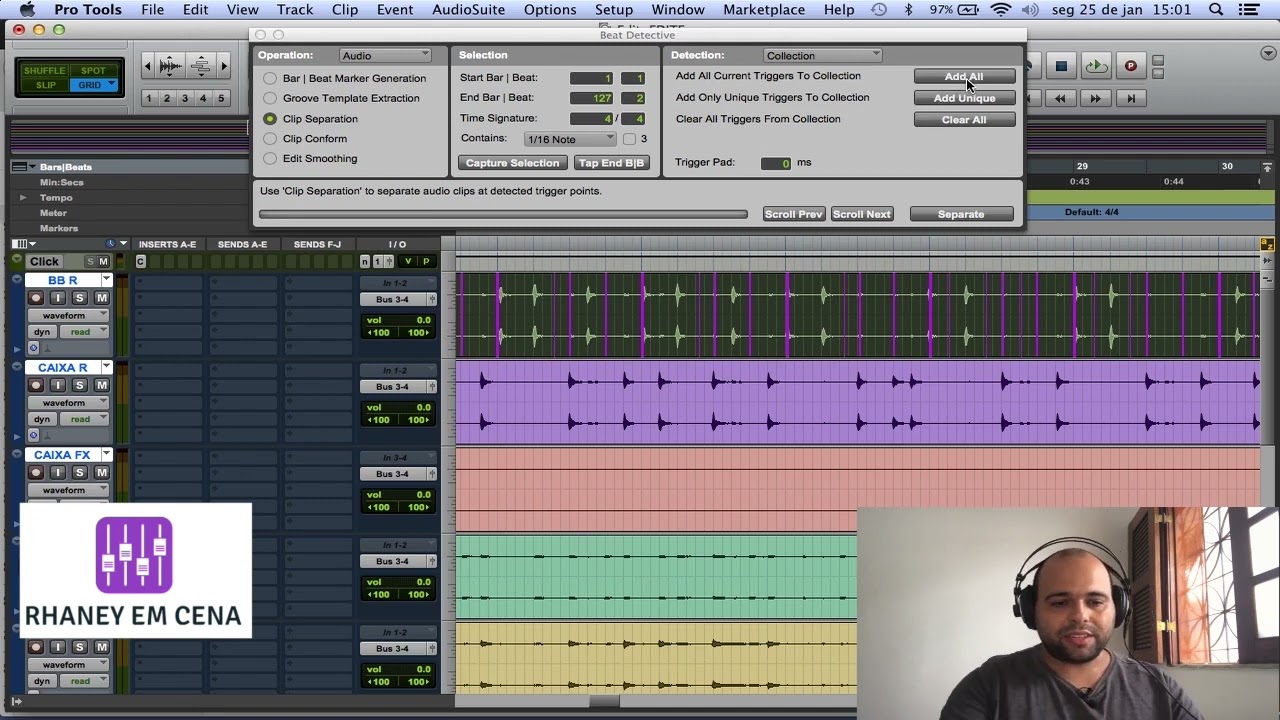Recall zoom preset 5
Viewport: 1280px width, 720px height.
pyautogui.click(x=221, y=98)
